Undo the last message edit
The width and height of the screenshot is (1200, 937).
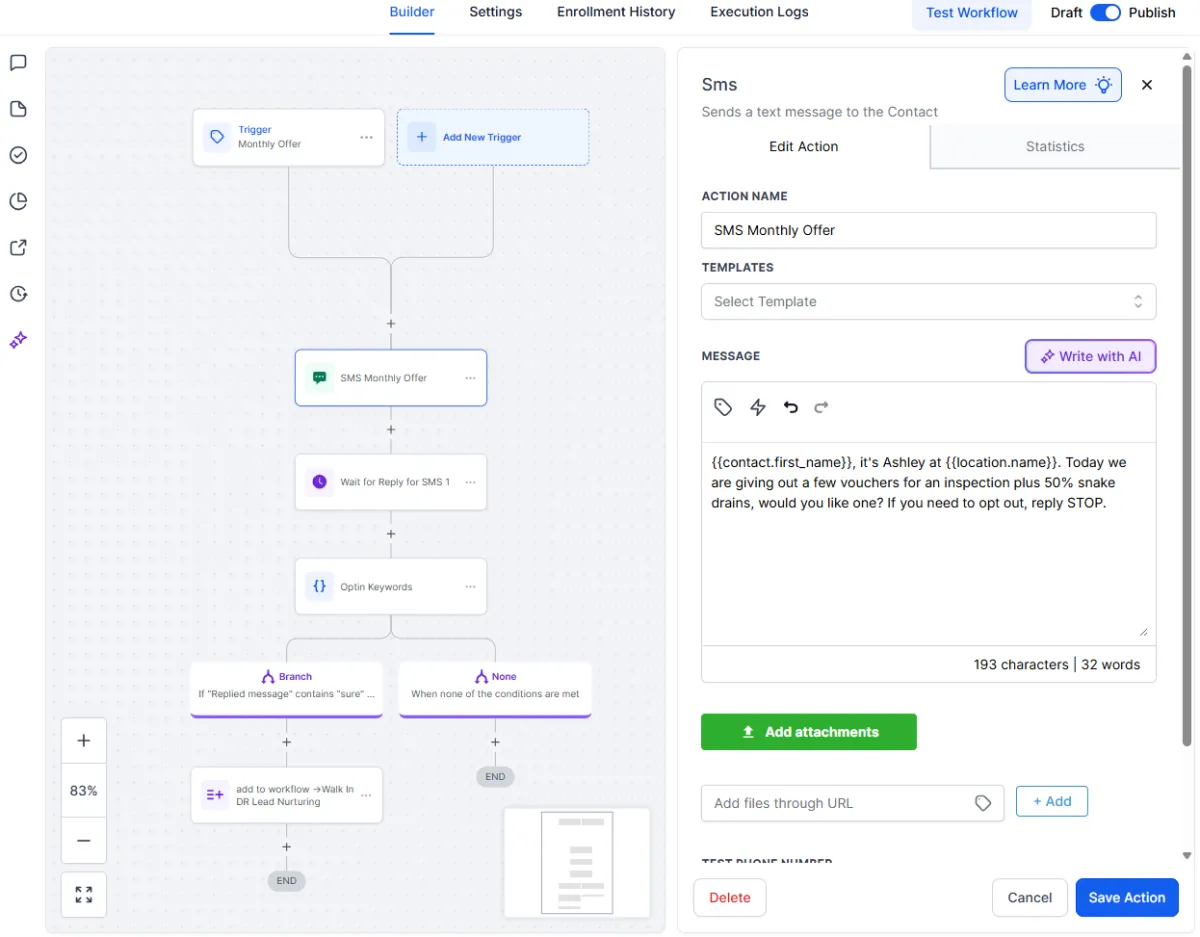[790, 407]
